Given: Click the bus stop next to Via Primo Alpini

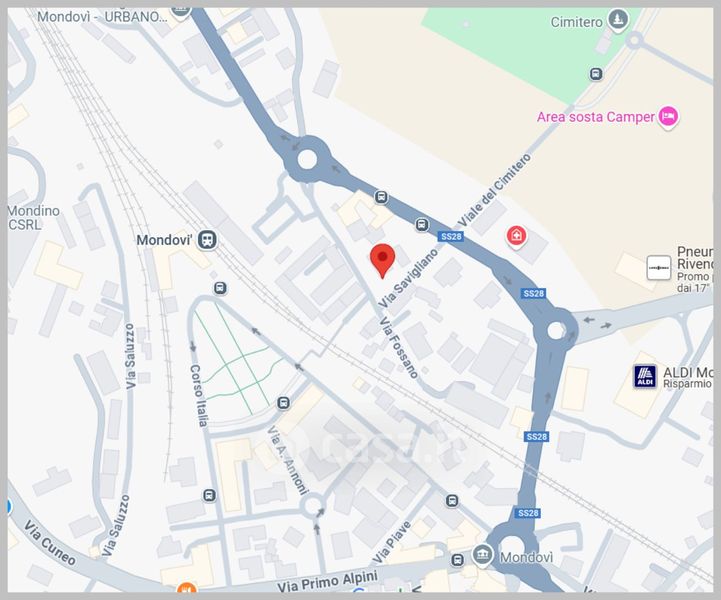Looking at the screenshot, I should tap(458, 560).
